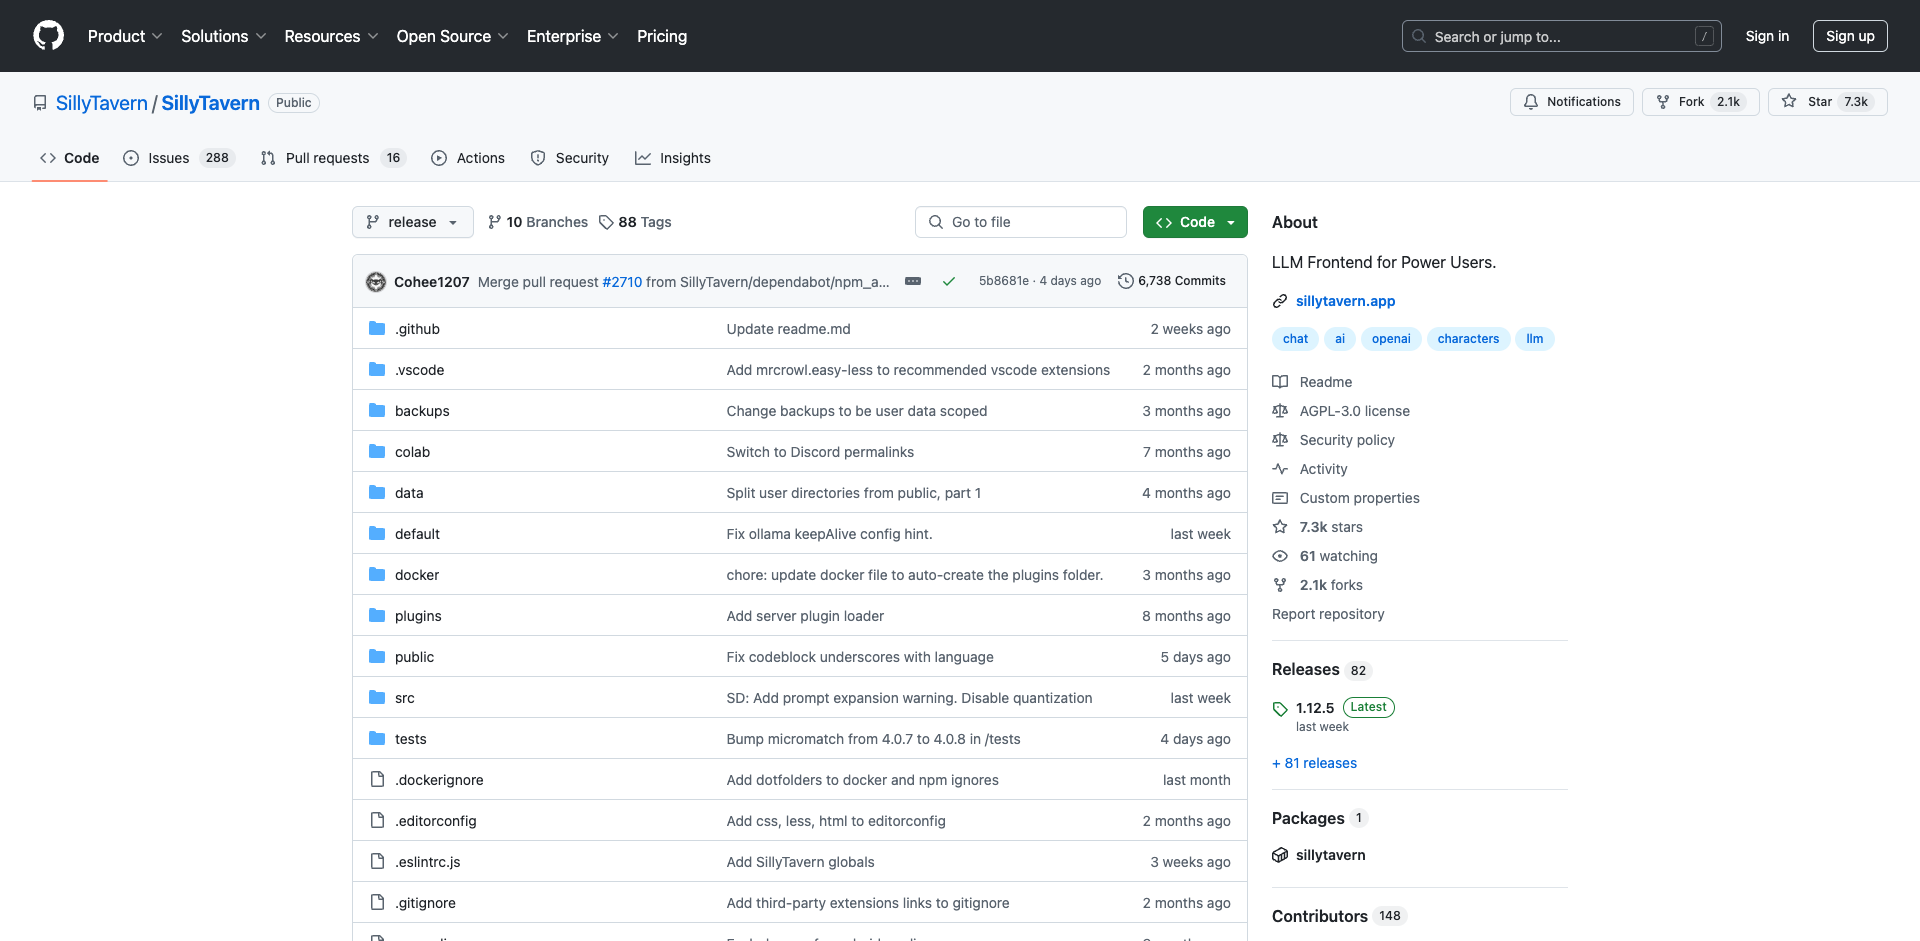Click the repository book icon beside SillyTavern
The height and width of the screenshot is (941, 1920).
click(40, 103)
